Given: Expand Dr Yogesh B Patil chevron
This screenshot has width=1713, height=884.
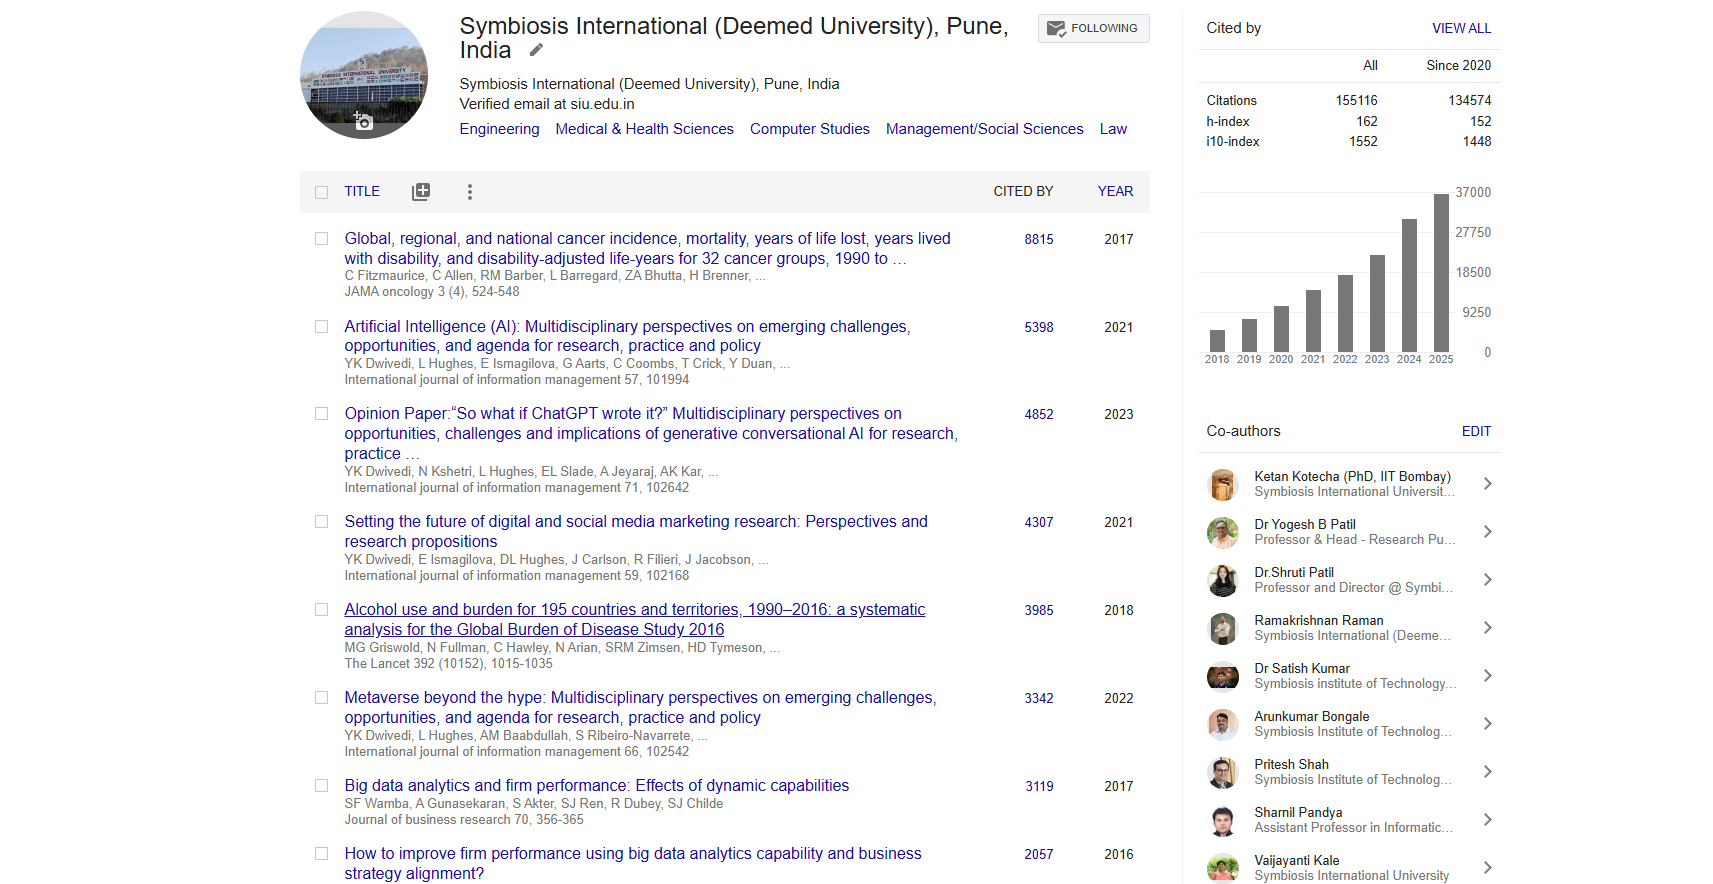Looking at the screenshot, I should tap(1487, 532).
